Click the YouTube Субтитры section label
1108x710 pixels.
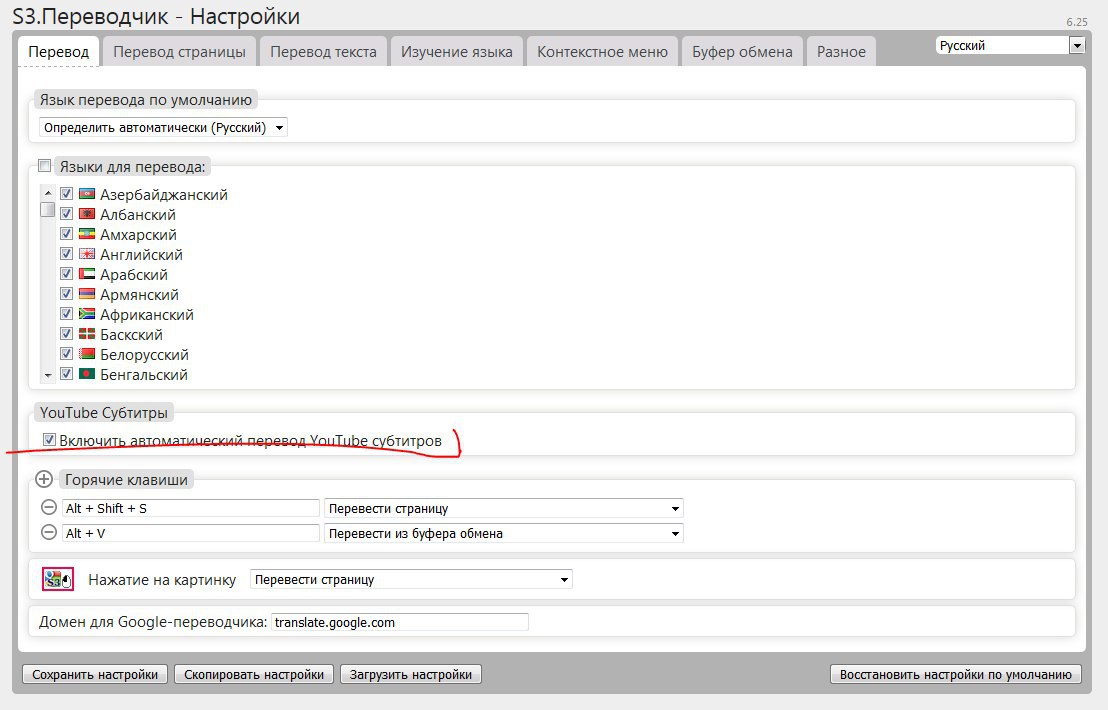click(x=104, y=413)
